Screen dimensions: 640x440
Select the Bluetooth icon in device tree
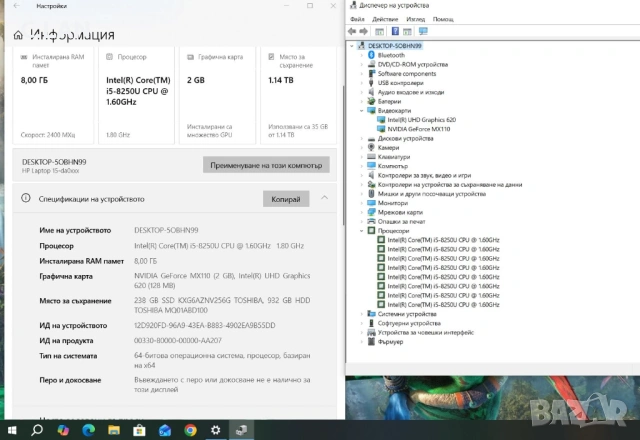[371, 55]
